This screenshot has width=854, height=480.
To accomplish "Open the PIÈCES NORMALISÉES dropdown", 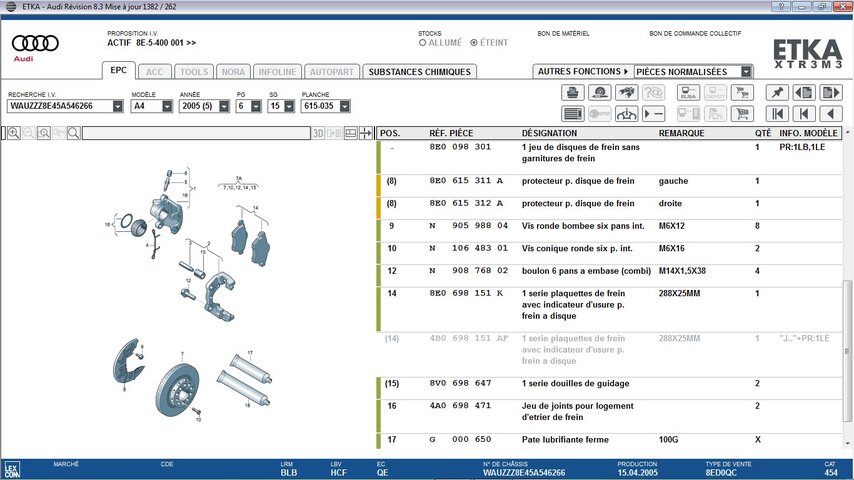I will (746, 71).
